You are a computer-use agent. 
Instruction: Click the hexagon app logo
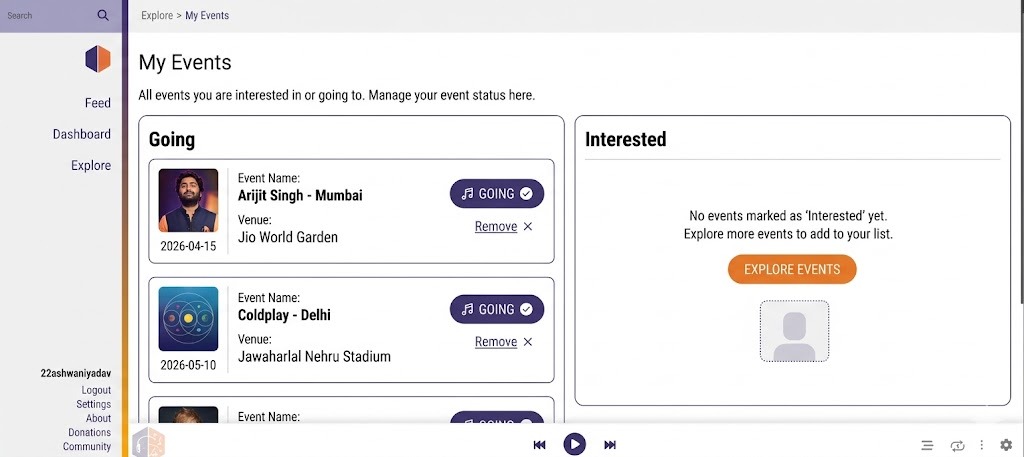98,59
